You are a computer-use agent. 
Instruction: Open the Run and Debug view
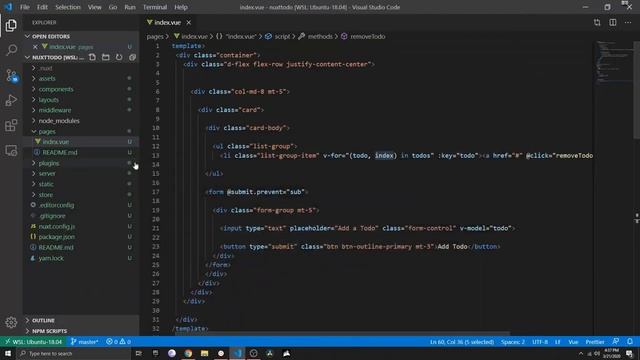[11, 100]
